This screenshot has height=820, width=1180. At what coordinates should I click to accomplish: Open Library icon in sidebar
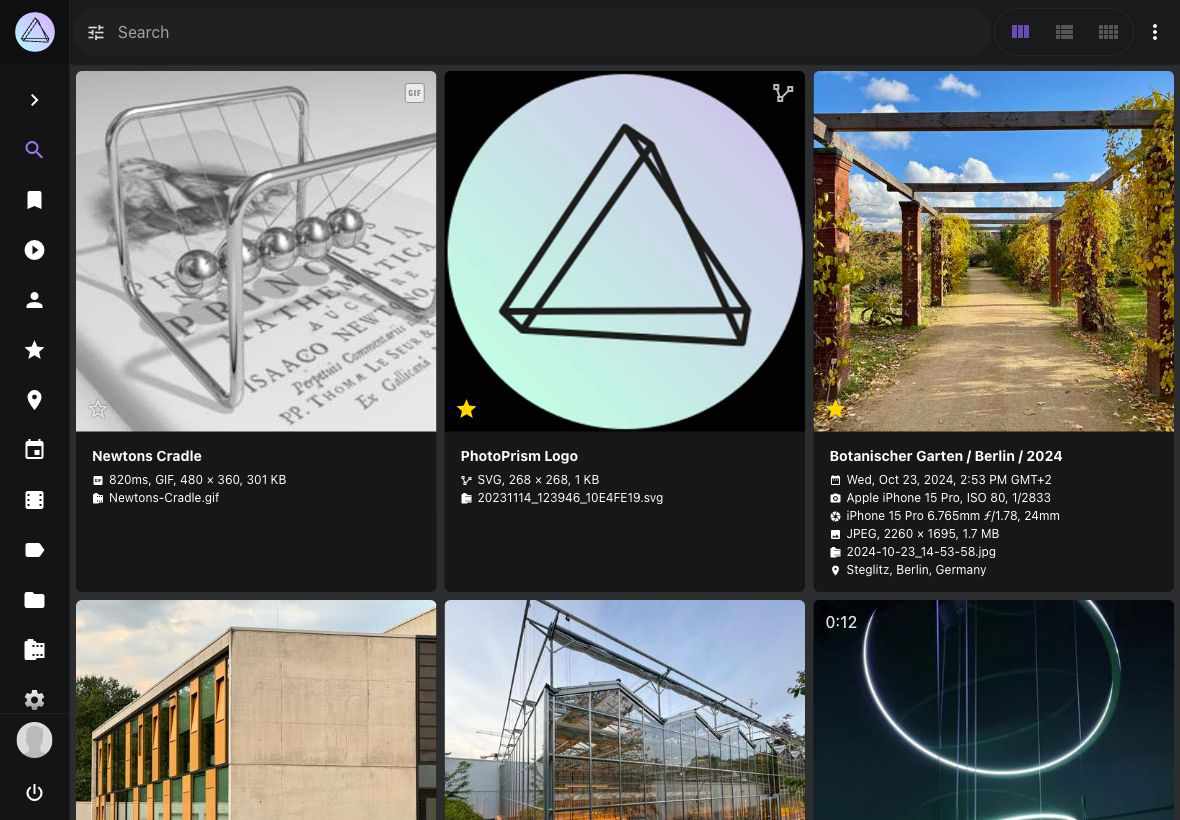[34, 649]
